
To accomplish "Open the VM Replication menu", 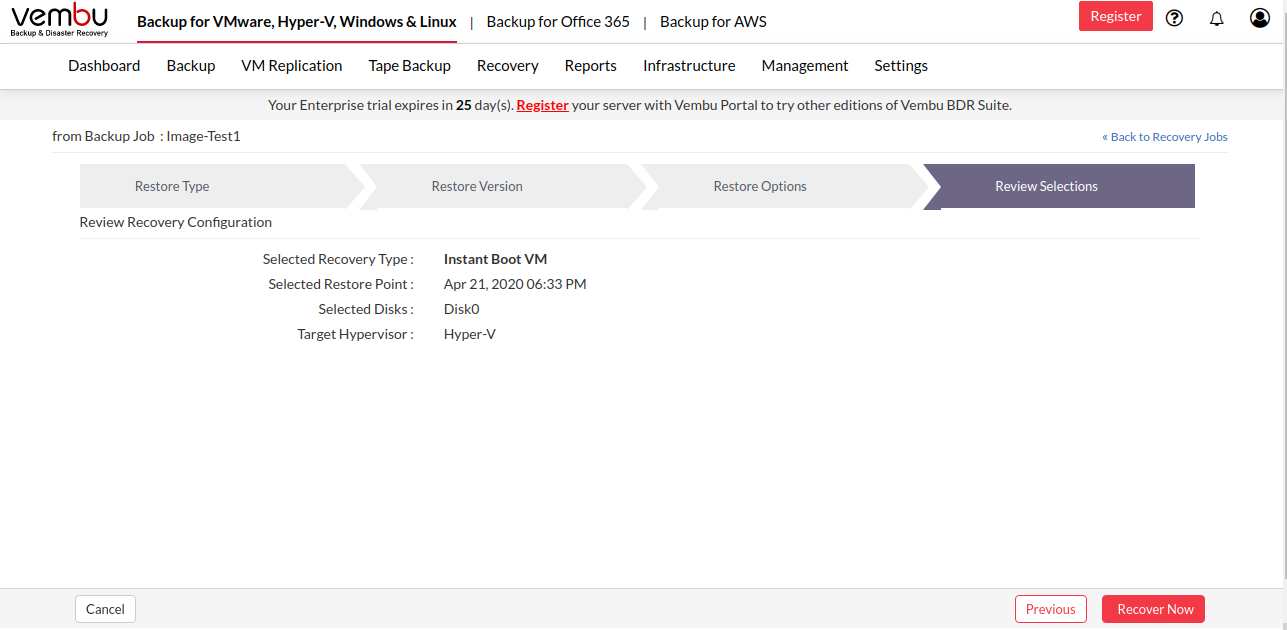I will click(x=292, y=66).
